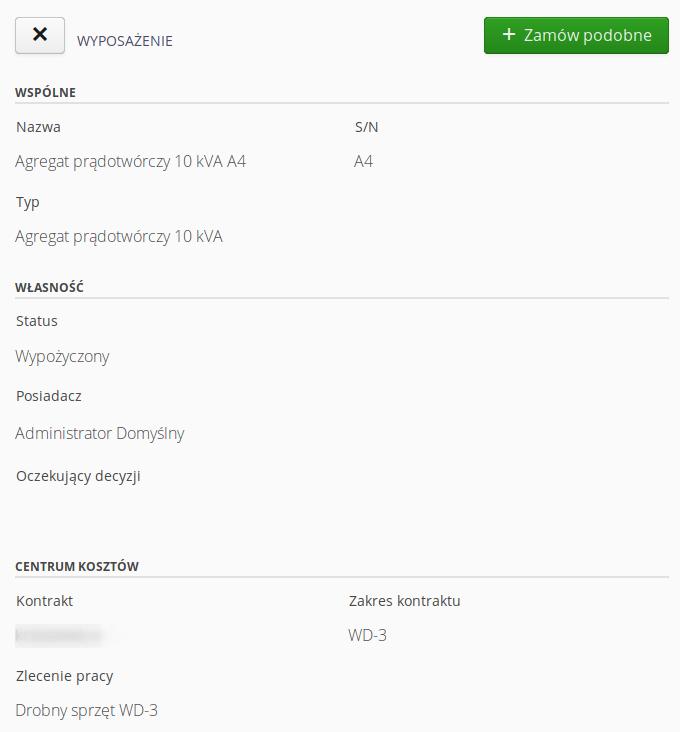The image size is (680, 732).
Task: Click the Wypożyczony status value
Action: (x=62, y=356)
